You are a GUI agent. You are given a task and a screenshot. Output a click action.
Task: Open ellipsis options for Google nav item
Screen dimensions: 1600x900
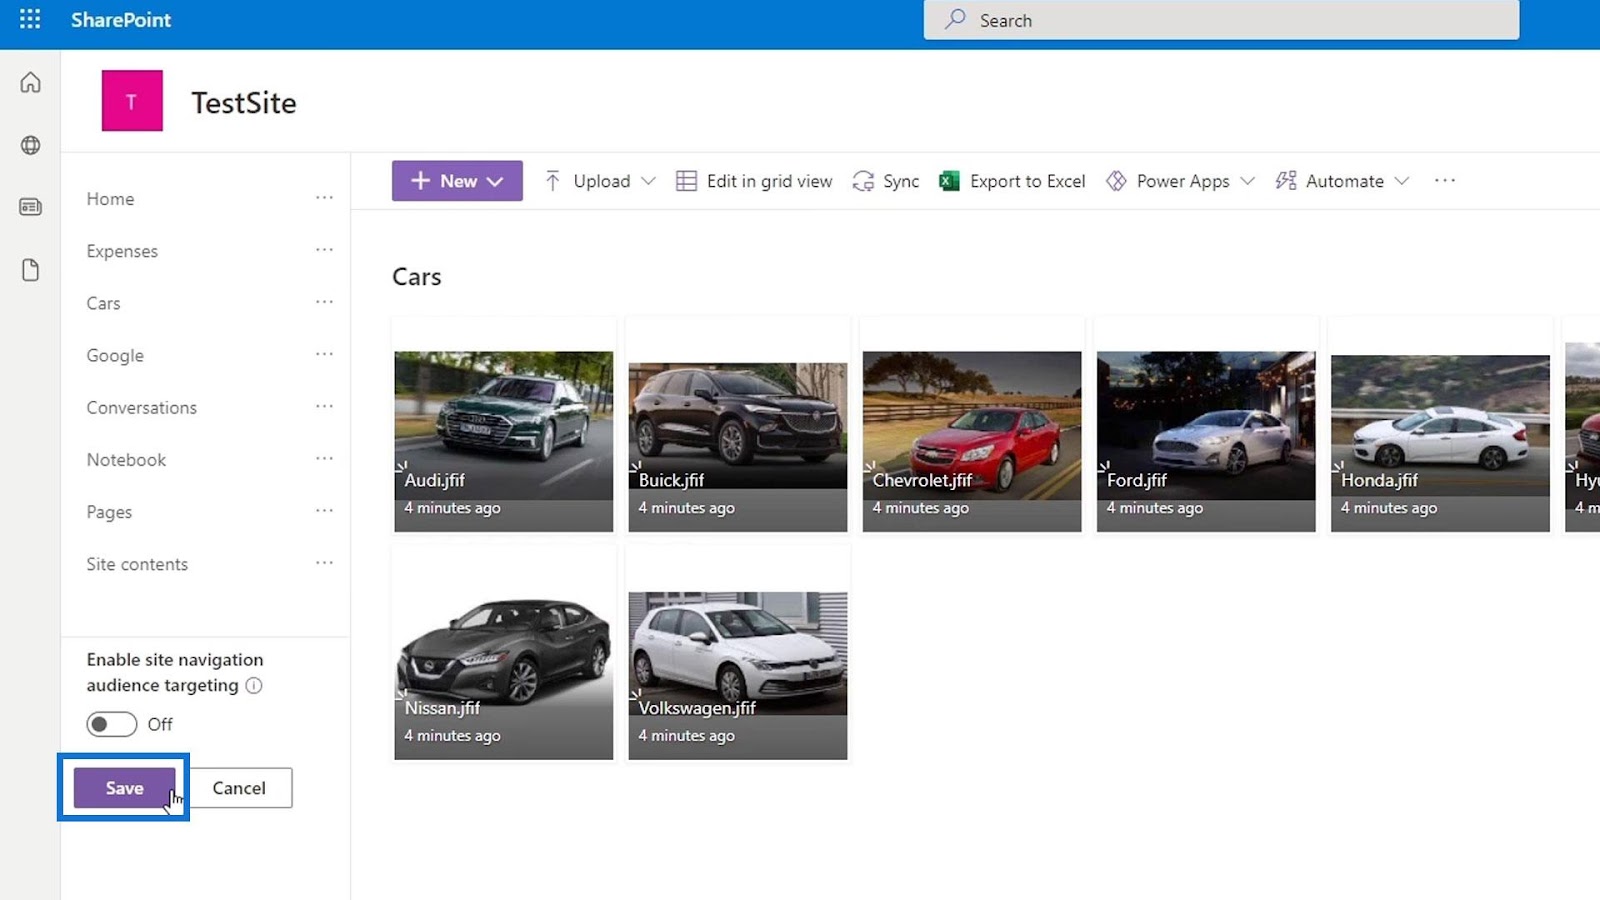(x=324, y=354)
